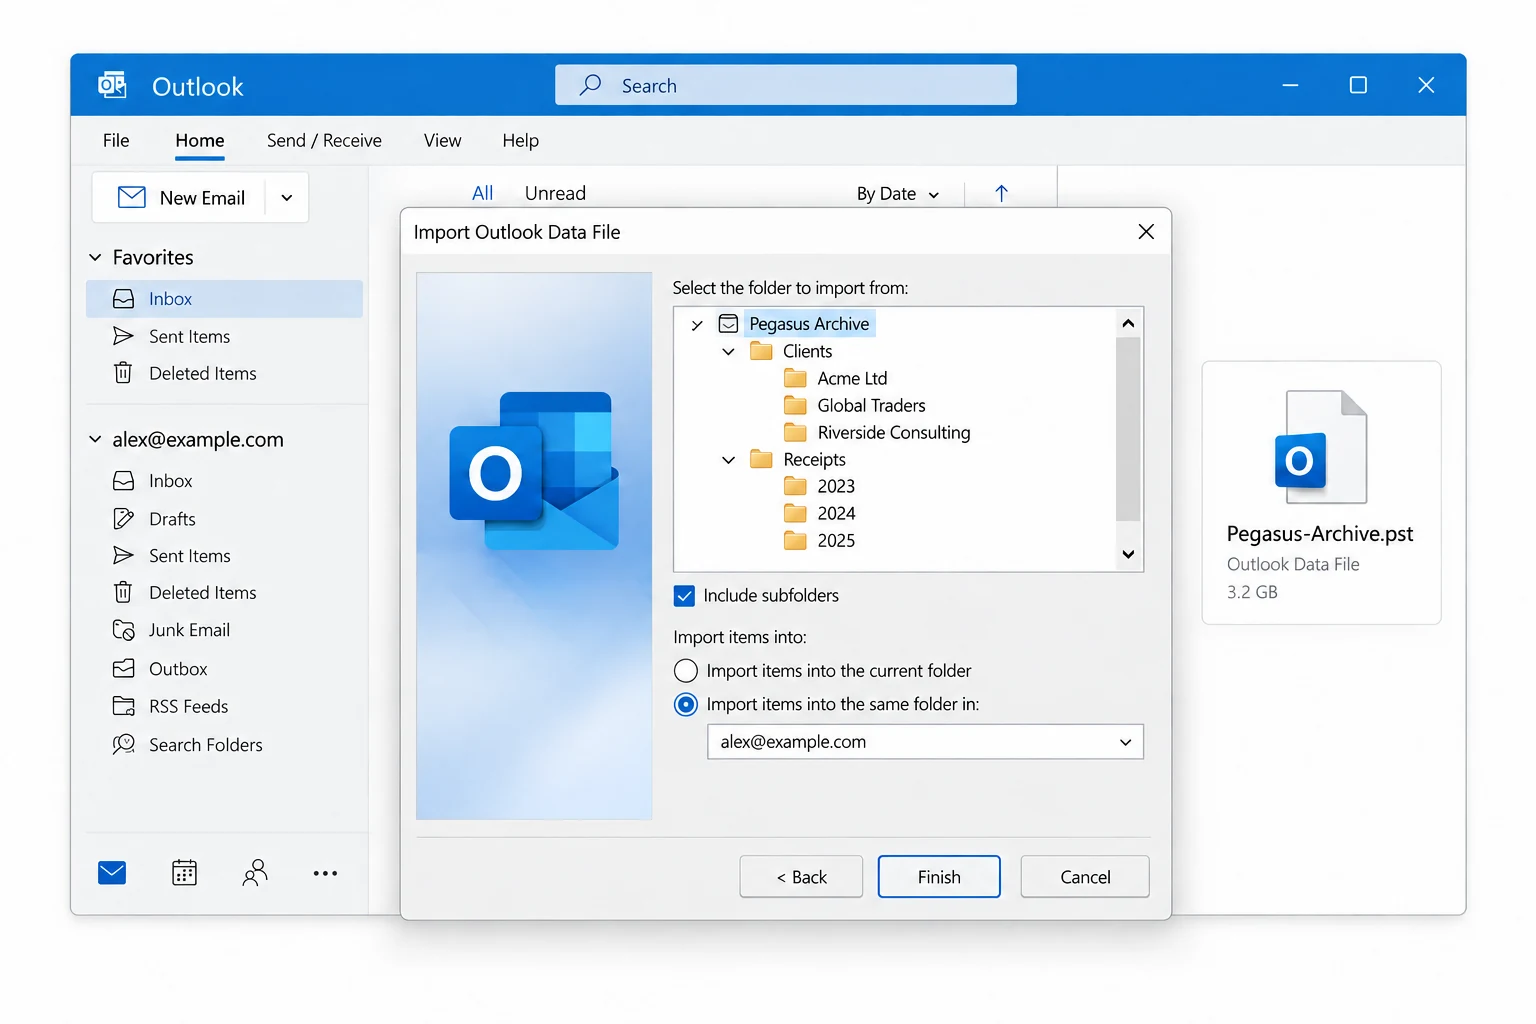Screen dimensions: 1536x1024
Task: Click the Favorites Sent Items arrow icon
Action: pyautogui.click(x=123, y=336)
